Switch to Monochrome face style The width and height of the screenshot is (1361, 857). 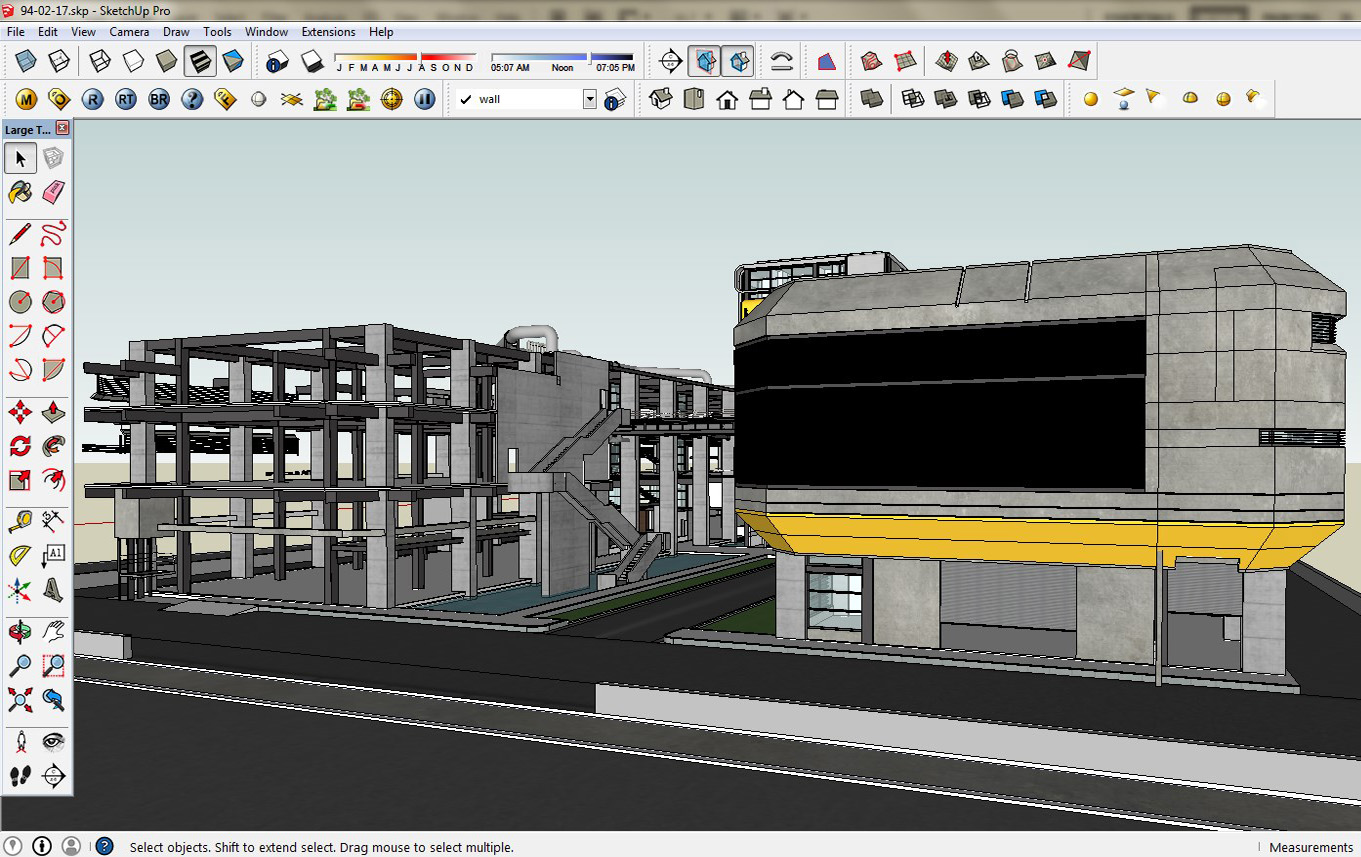[233, 61]
